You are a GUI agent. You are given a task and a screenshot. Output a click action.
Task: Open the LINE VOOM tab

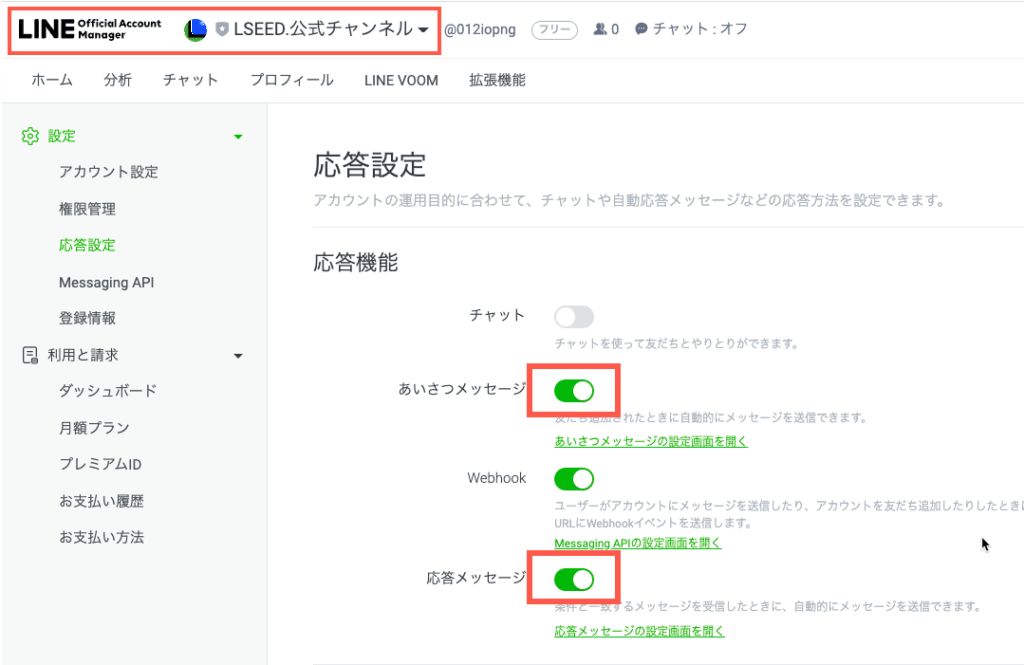pos(401,80)
